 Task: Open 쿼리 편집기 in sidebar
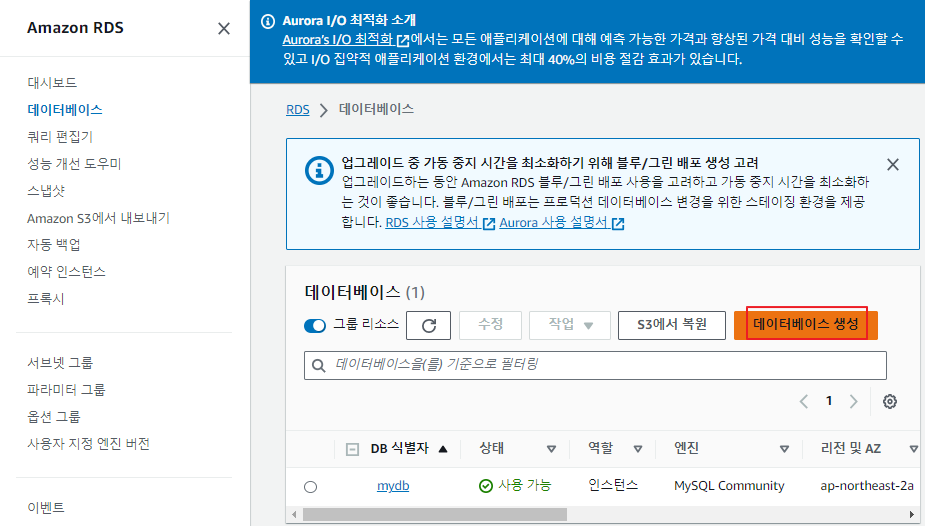click(60, 137)
